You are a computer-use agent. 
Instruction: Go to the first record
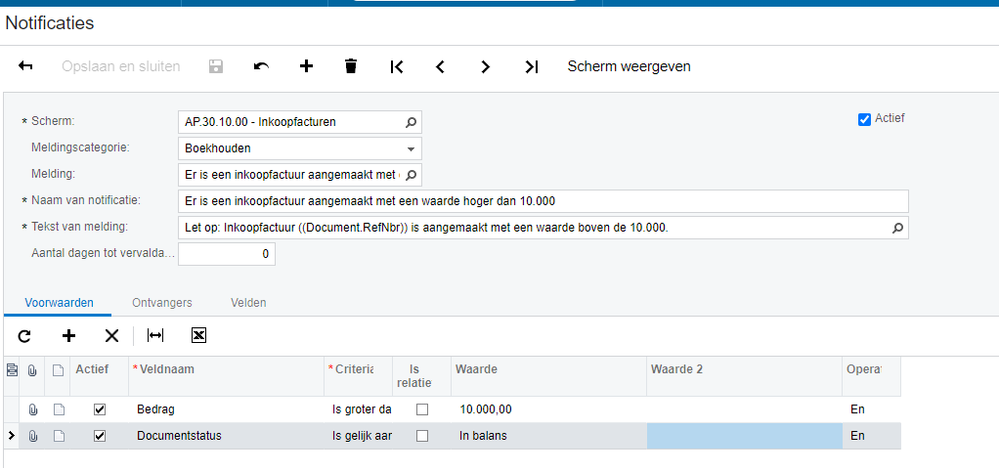pyautogui.click(x=396, y=66)
